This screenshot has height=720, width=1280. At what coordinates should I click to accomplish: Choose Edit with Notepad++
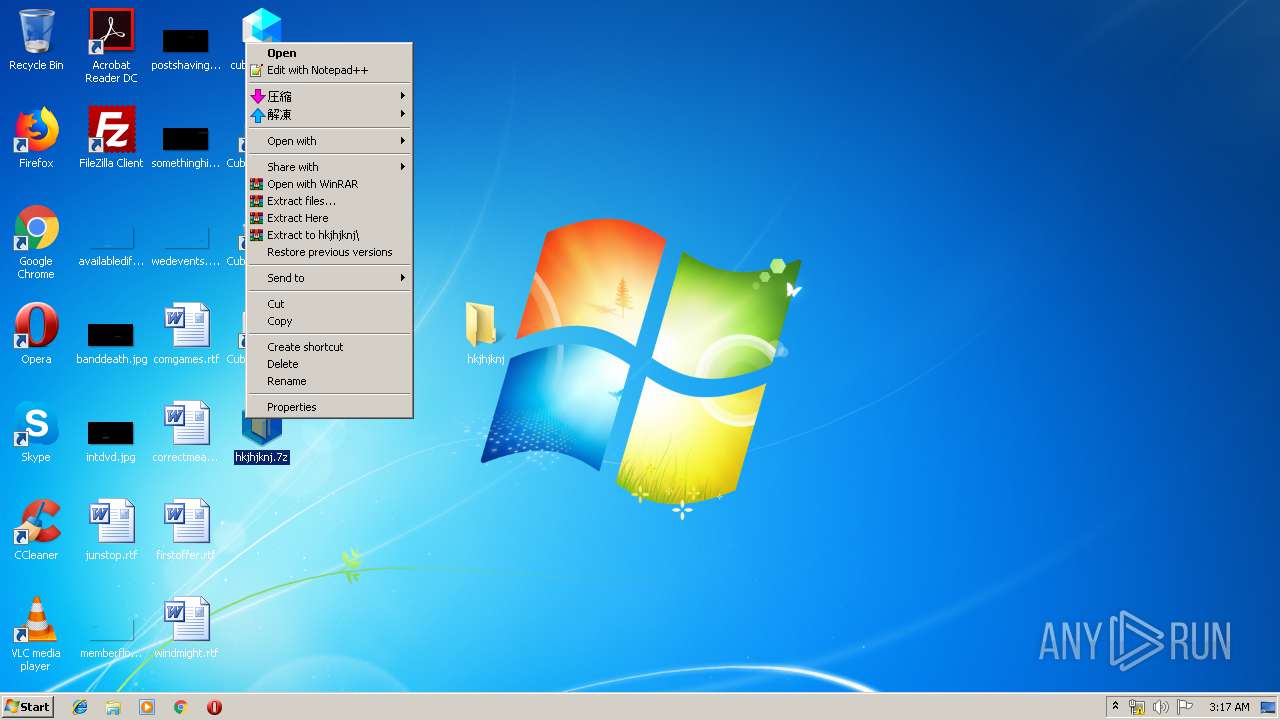[330, 70]
